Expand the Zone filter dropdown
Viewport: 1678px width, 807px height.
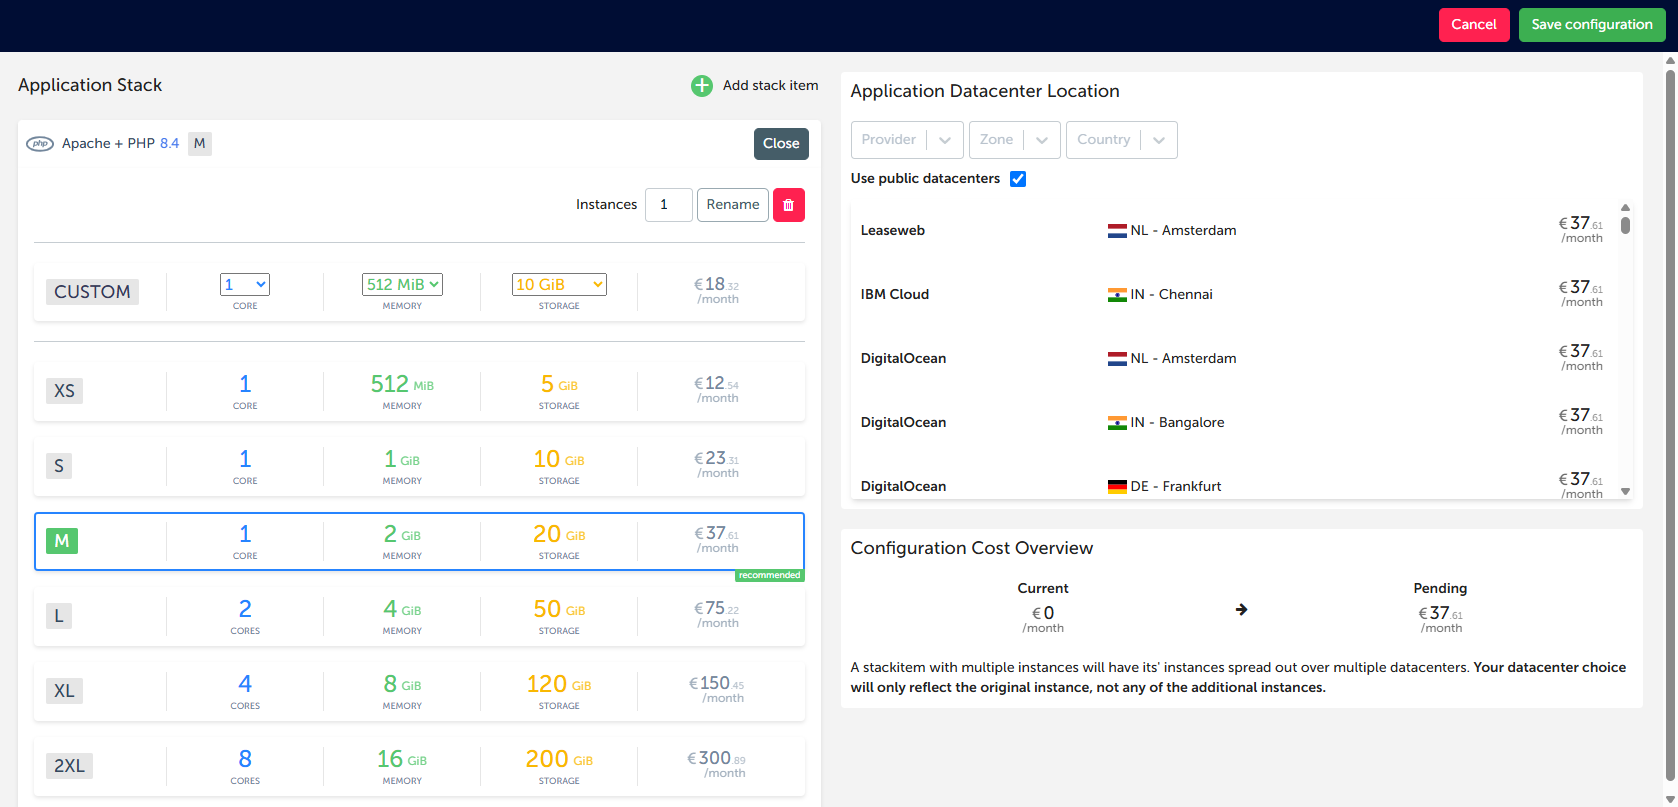[1013, 140]
